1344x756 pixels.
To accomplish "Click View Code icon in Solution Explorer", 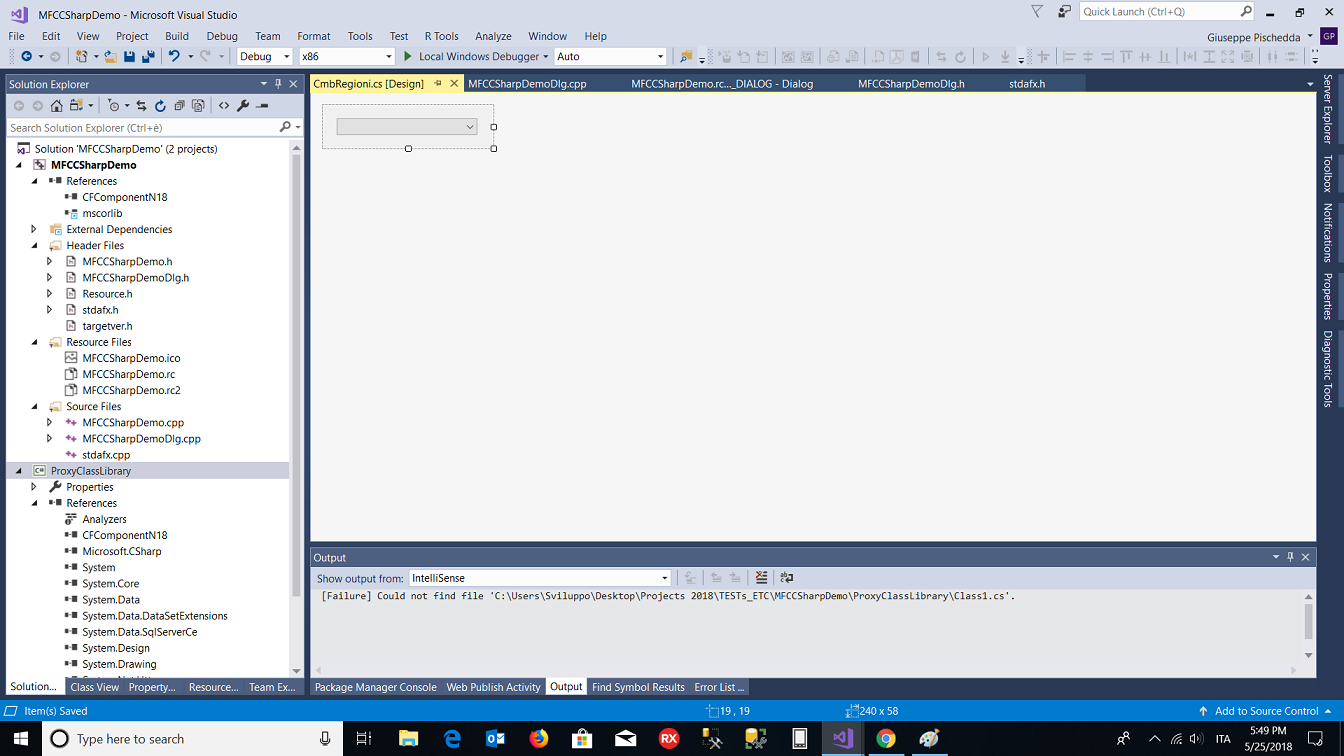I will point(224,105).
